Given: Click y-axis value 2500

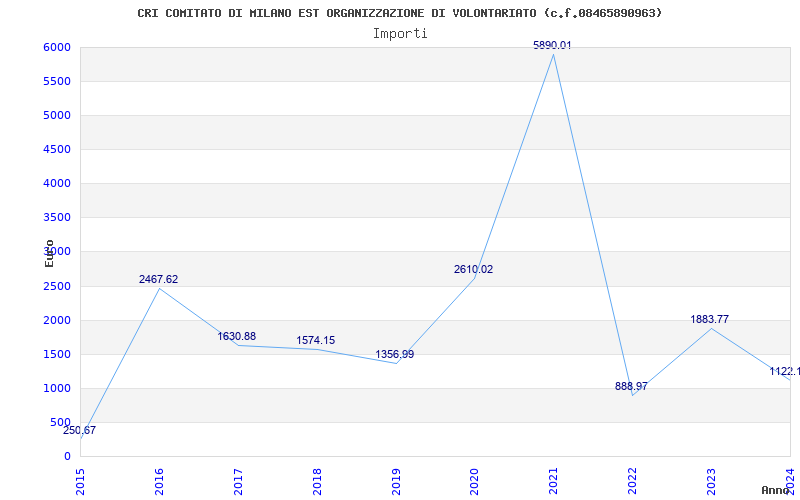Looking at the screenshot, I should coord(57,286).
